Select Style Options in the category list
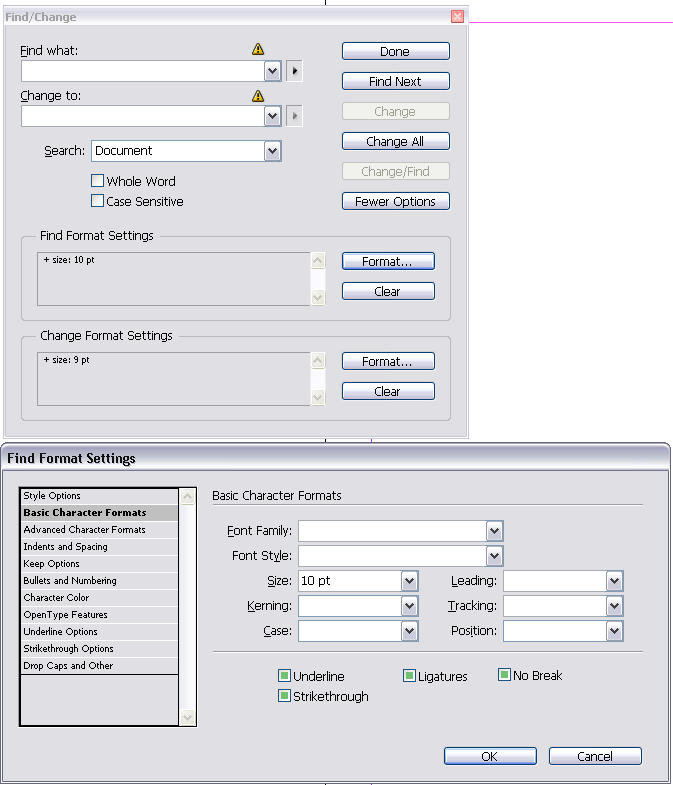 click(99, 496)
